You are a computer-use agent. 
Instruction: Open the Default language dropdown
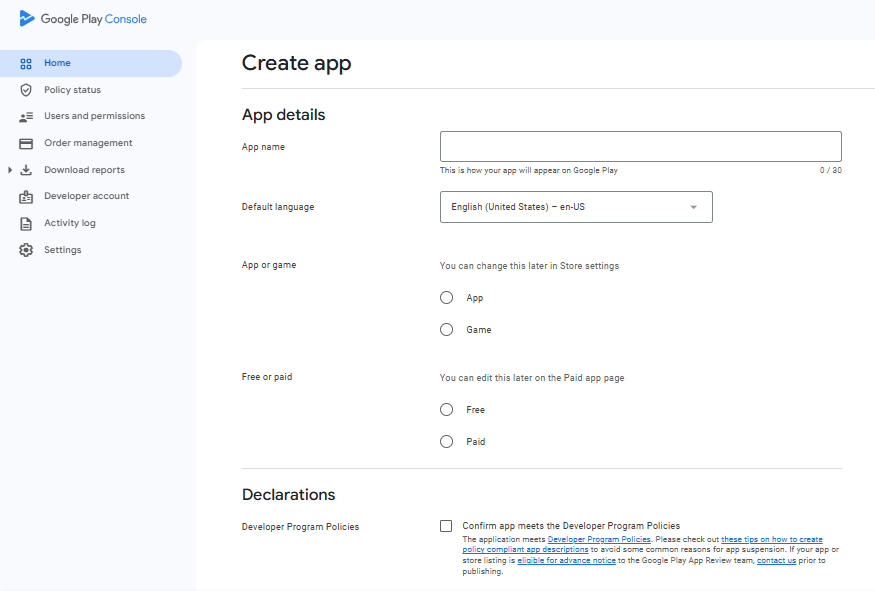(576, 207)
